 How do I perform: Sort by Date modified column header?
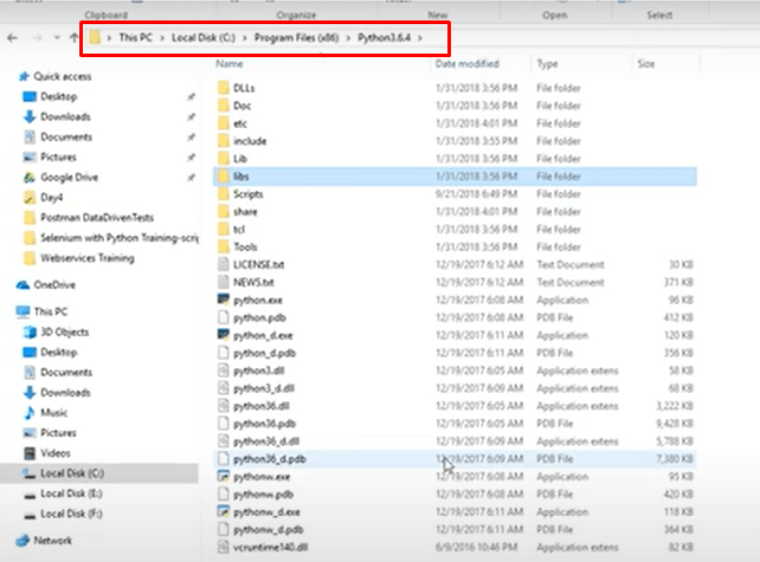(x=467, y=64)
